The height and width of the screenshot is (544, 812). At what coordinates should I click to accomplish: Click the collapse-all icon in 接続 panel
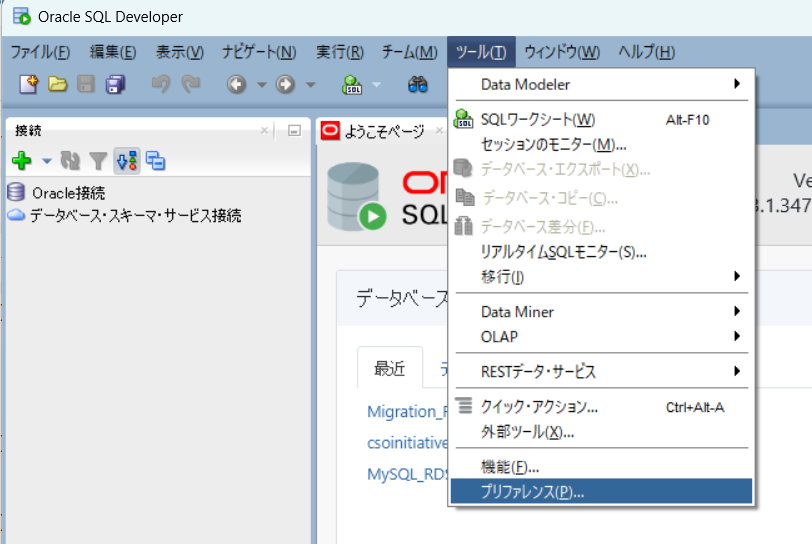155,161
